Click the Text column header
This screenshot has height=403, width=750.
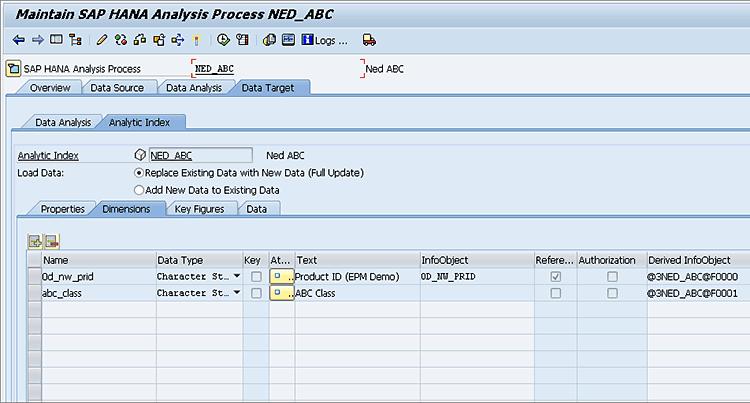click(357, 260)
